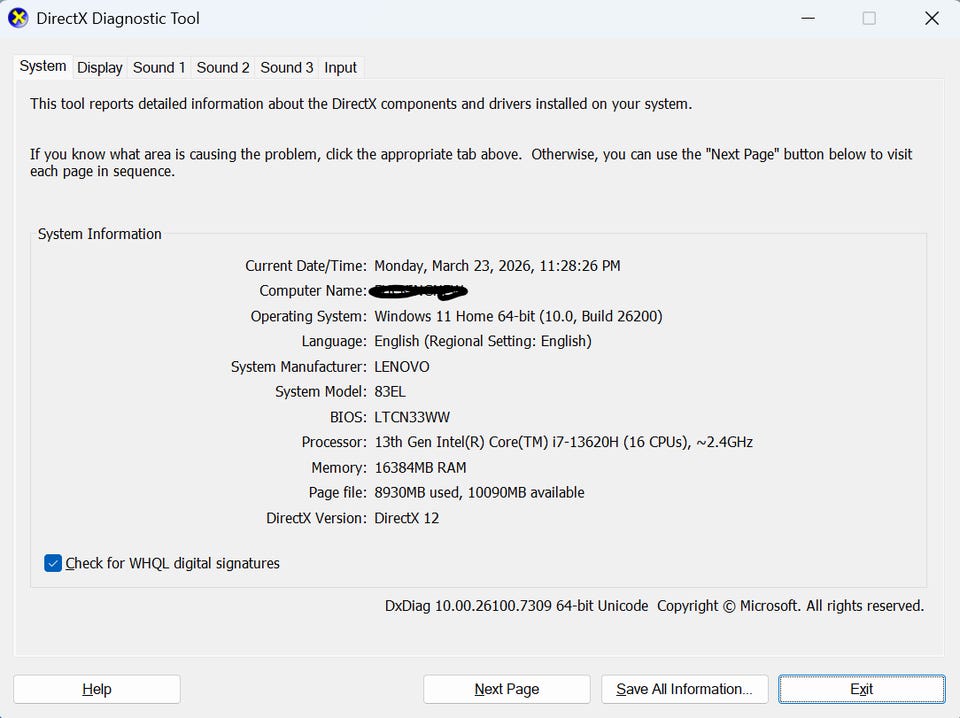Open the Sound 1 tab
This screenshot has width=960, height=718.
point(159,67)
